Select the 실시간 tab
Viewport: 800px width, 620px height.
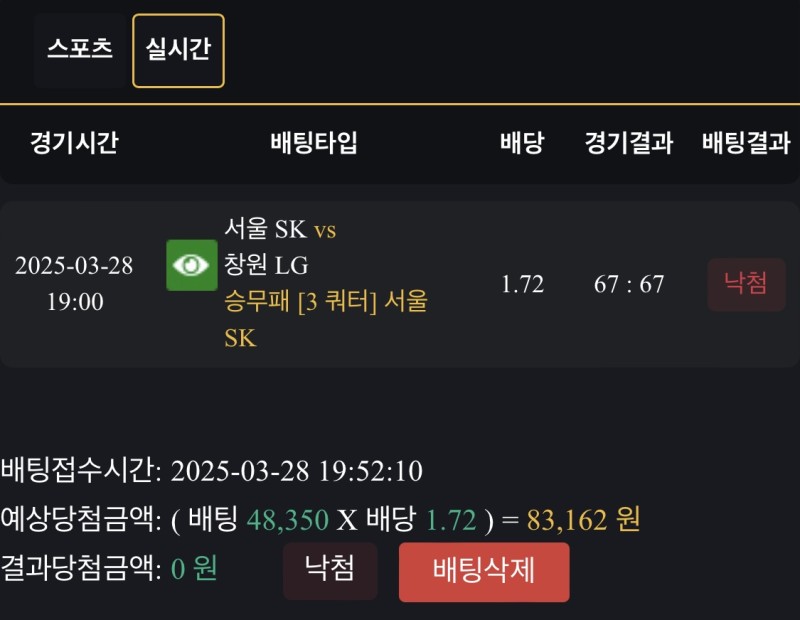tap(178, 50)
